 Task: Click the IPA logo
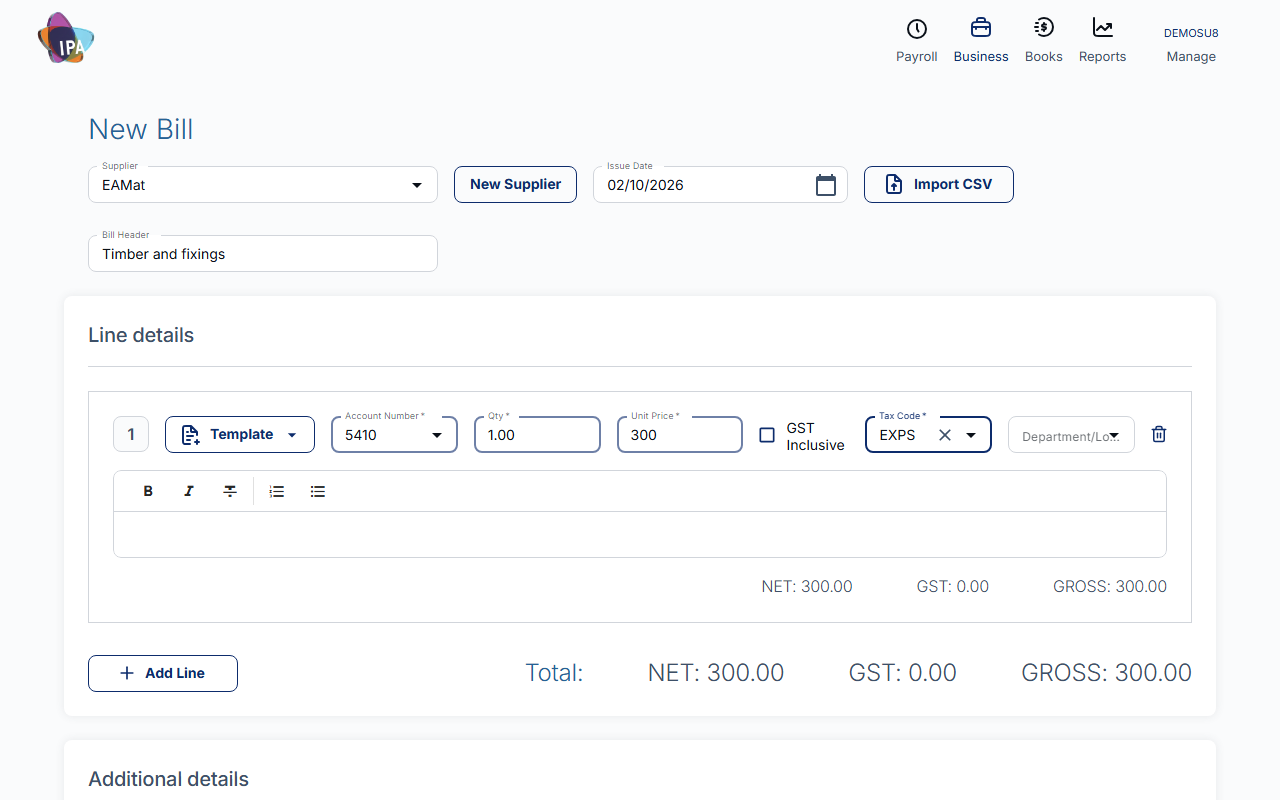(x=66, y=39)
